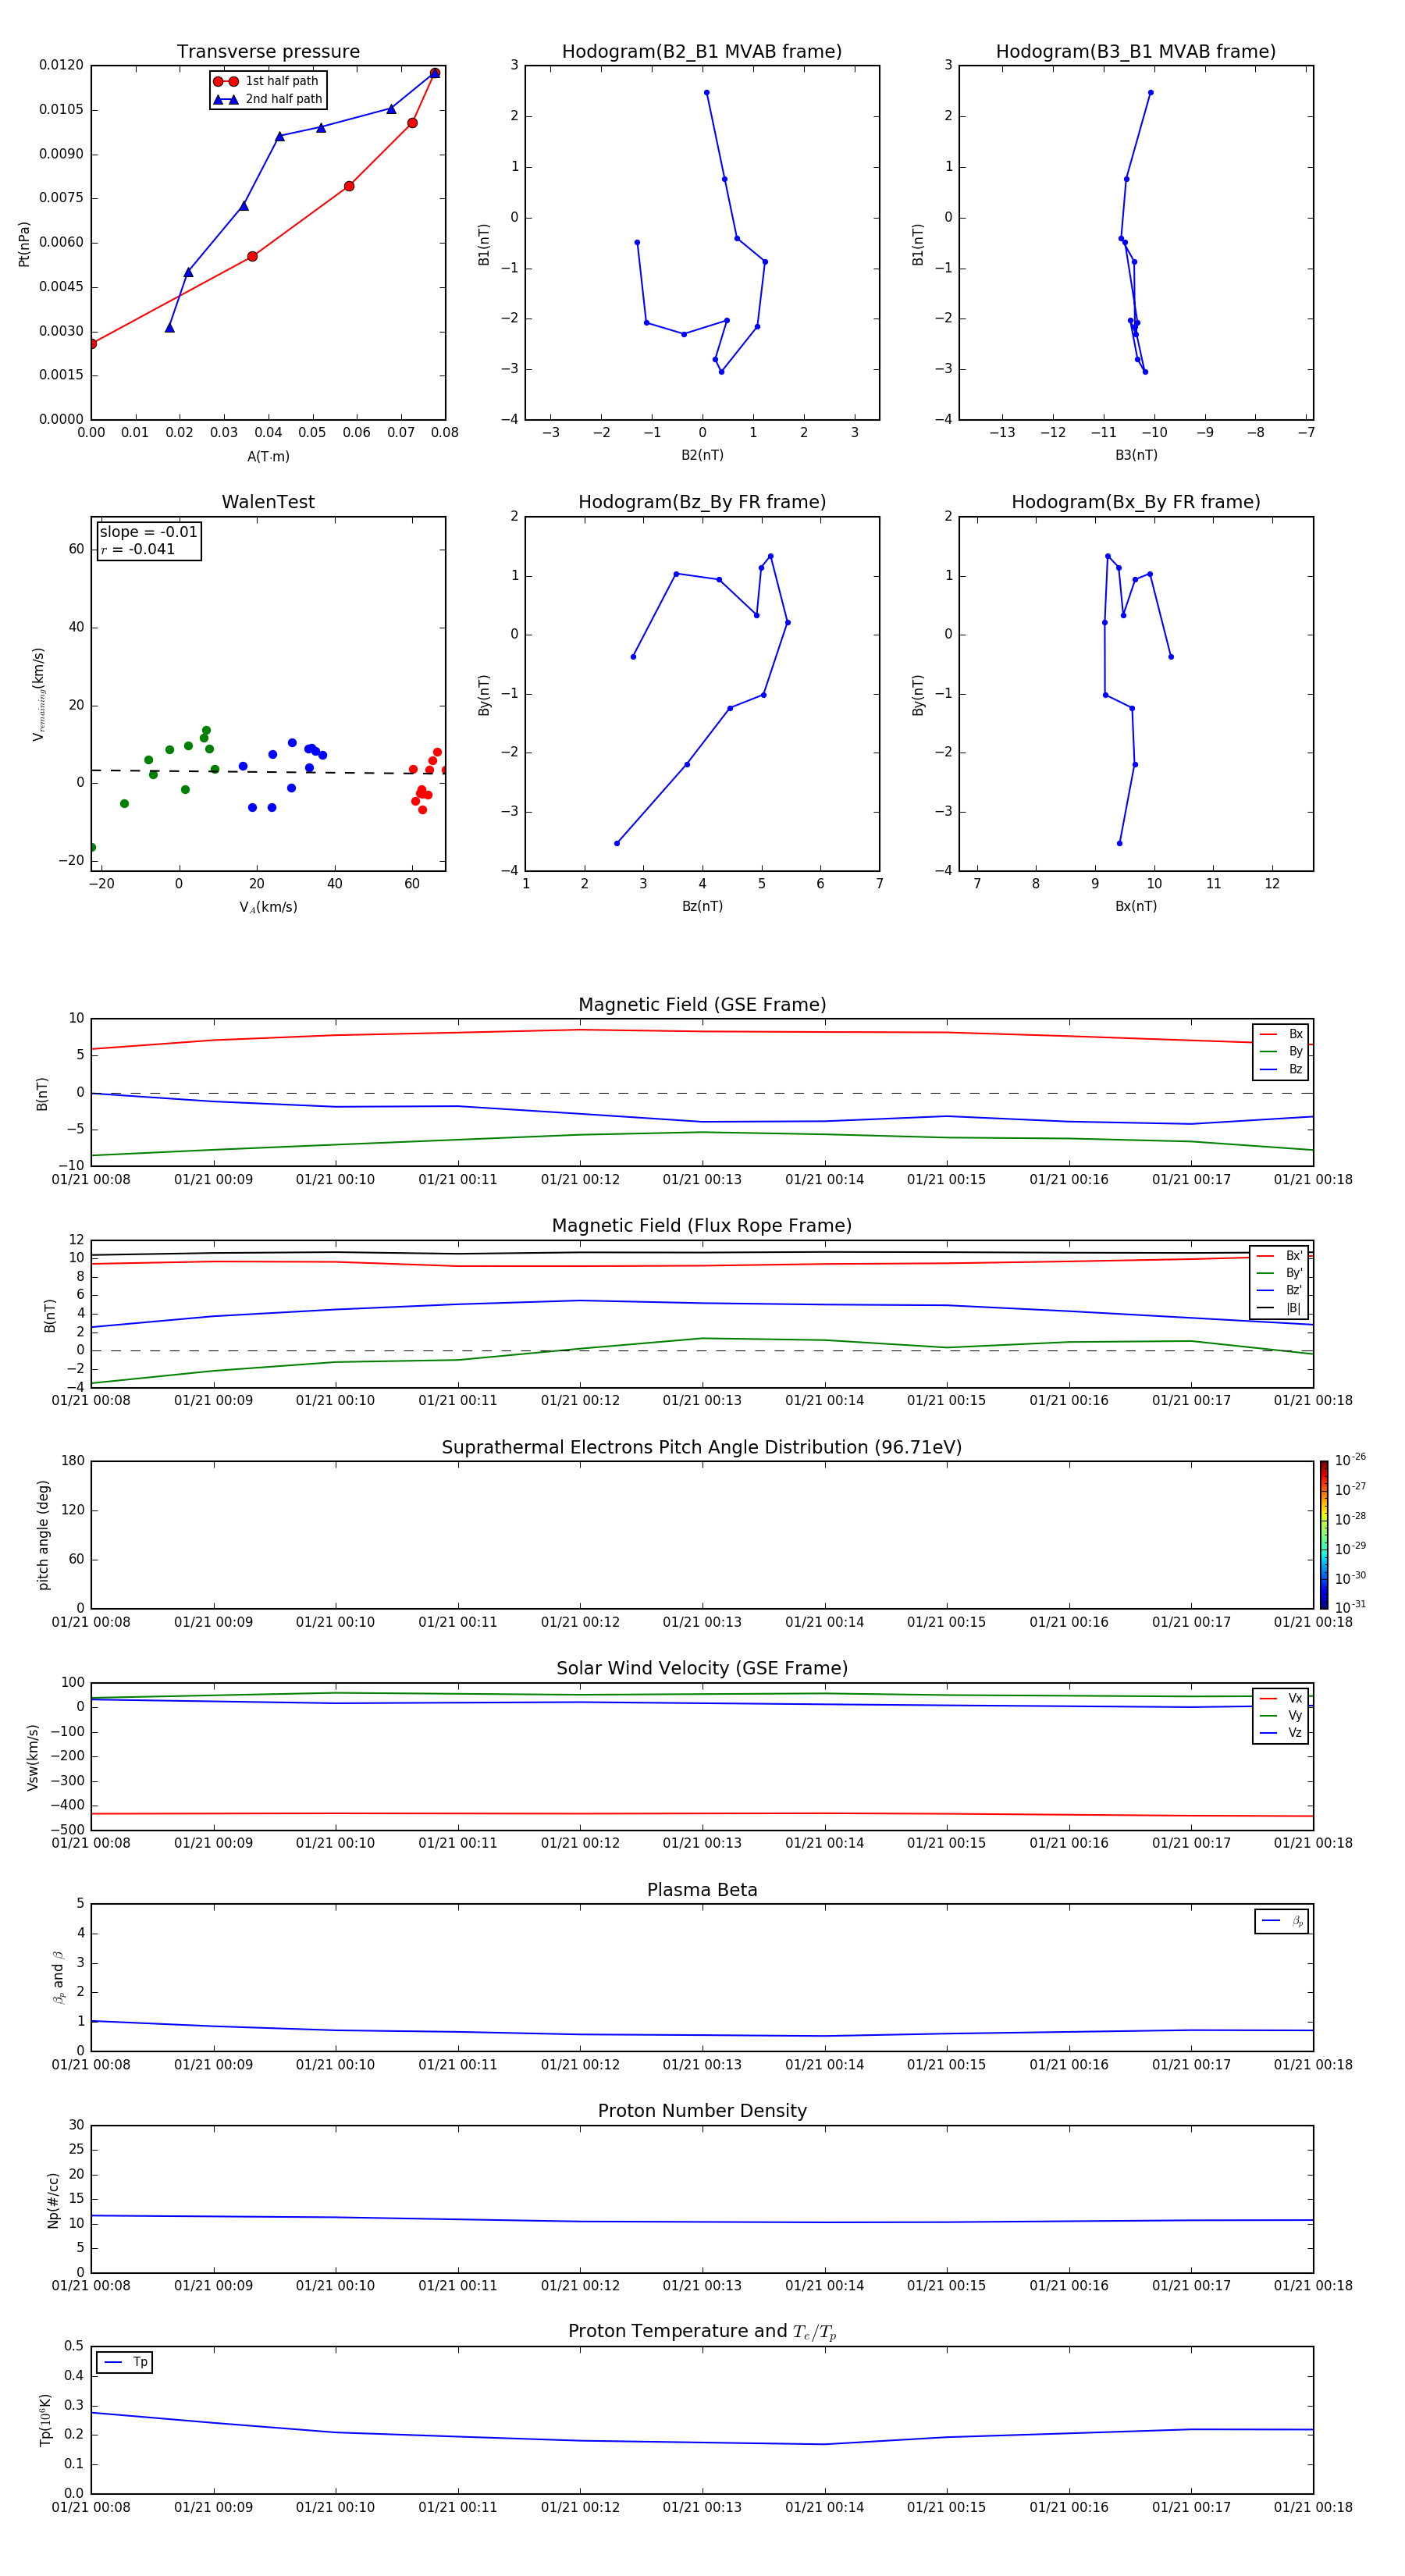This screenshot has height=2576, width=1405.
Task: Click 'Vy' in the solar wind legend
Action: point(1295,1716)
